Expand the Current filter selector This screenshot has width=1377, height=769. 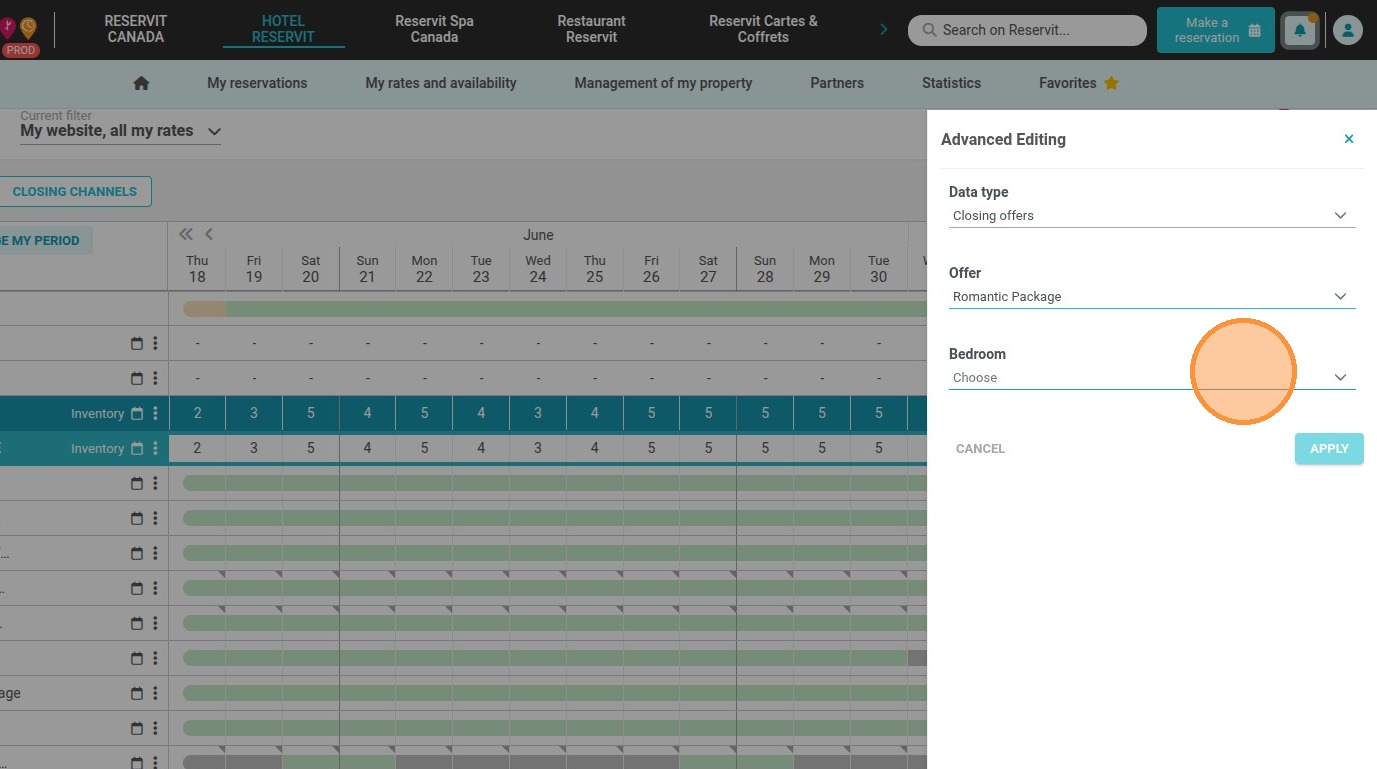120,131
